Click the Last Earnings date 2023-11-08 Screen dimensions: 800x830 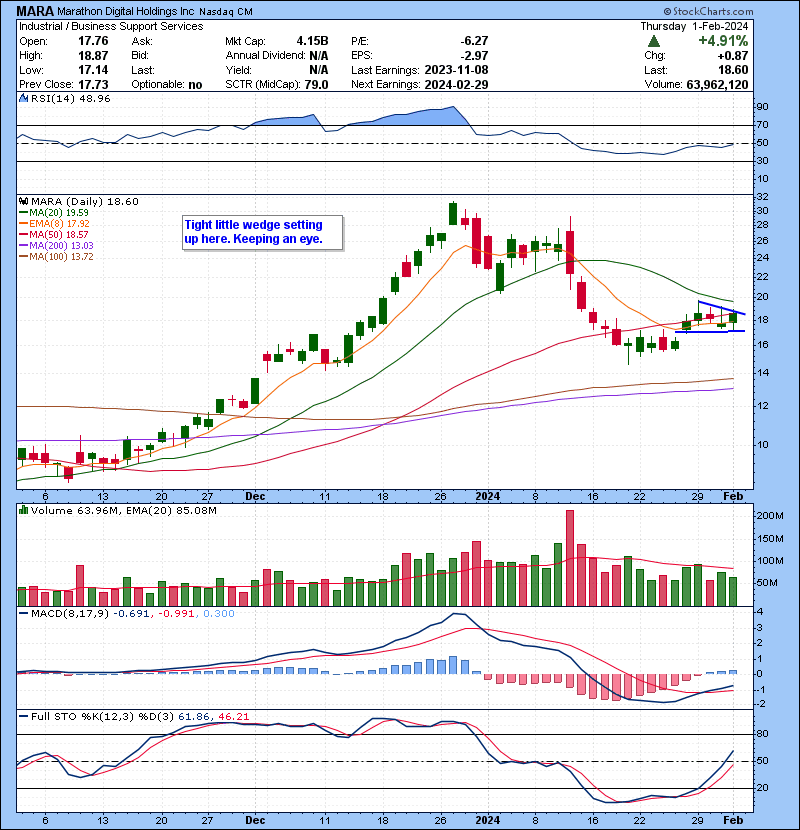coord(456,70)
